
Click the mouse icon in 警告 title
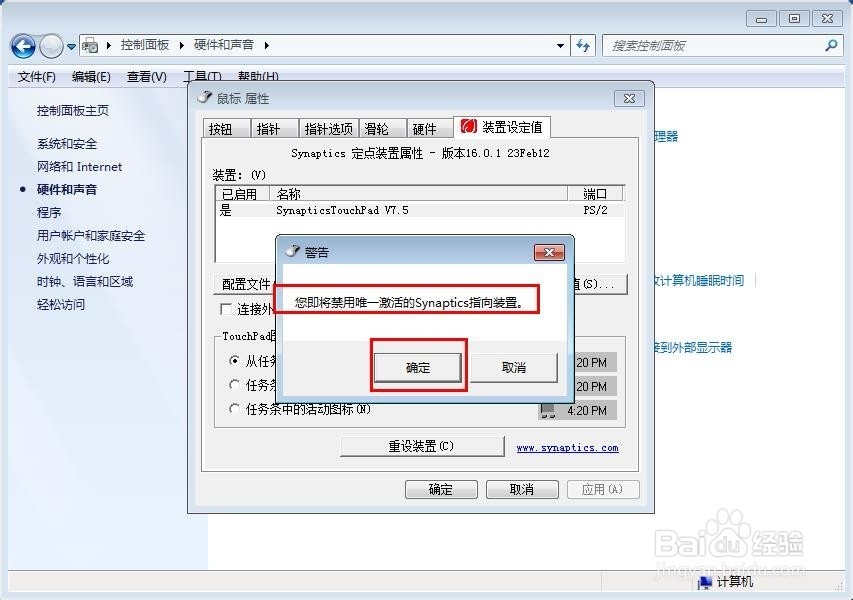pyautogui.click(x=293, y=251)
